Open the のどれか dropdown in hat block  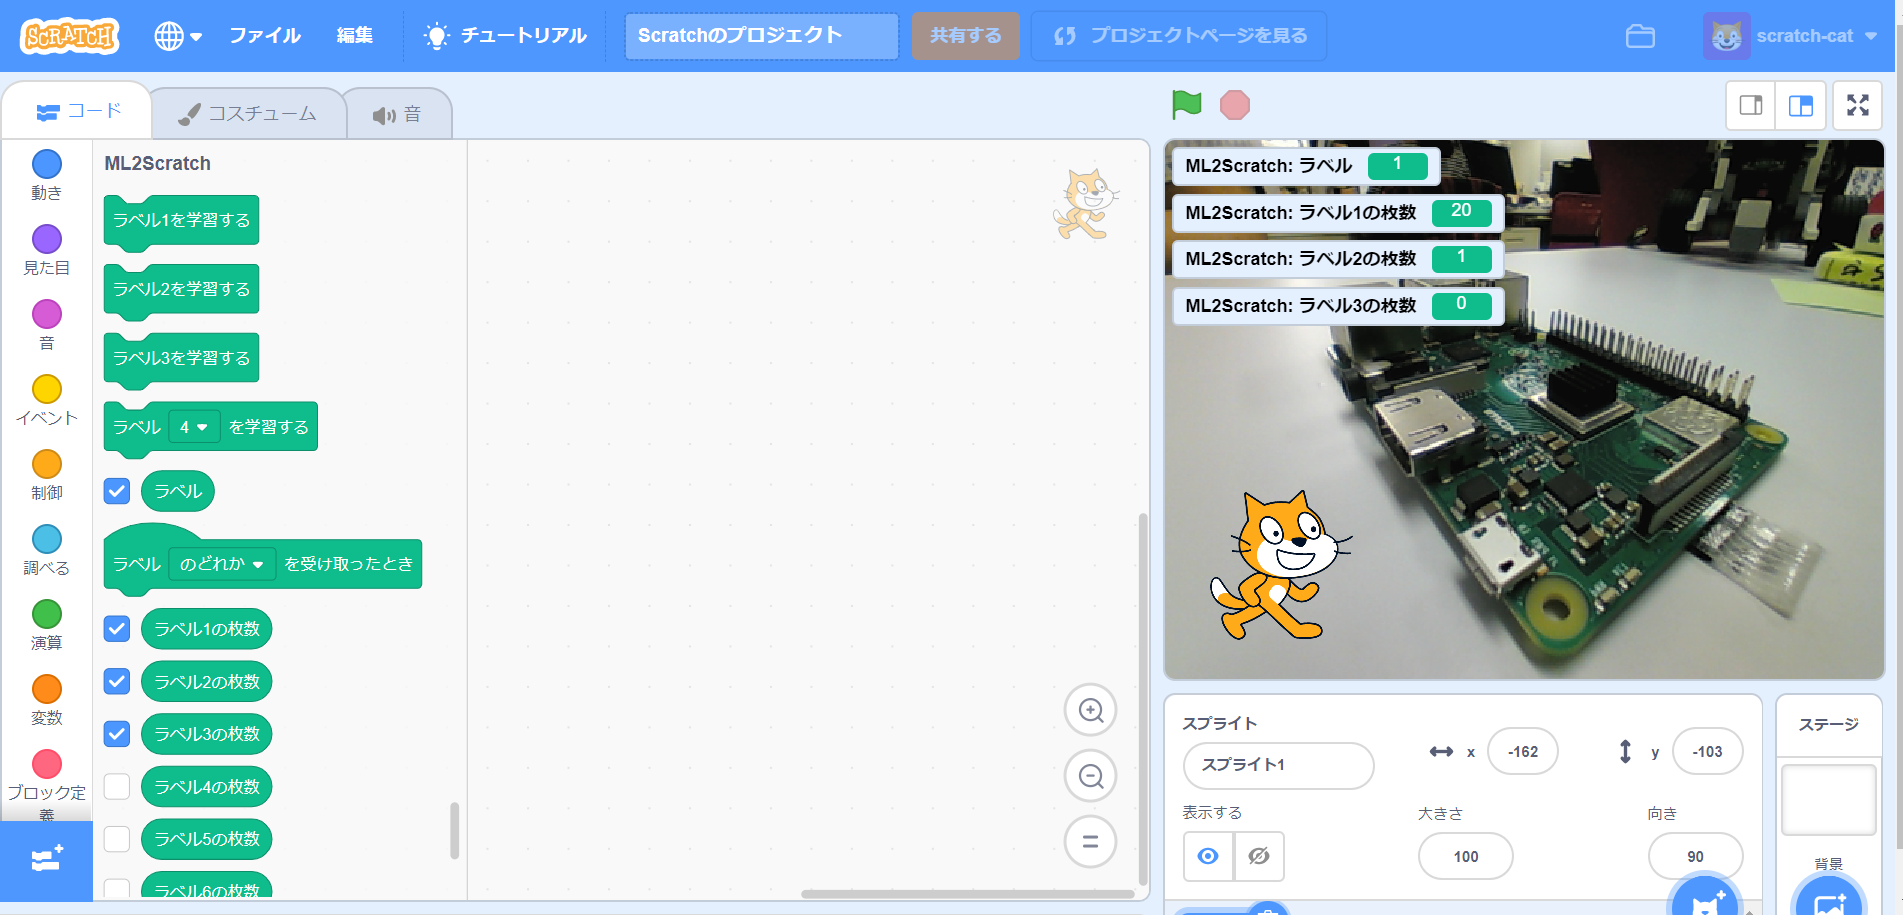click(221, 564)
